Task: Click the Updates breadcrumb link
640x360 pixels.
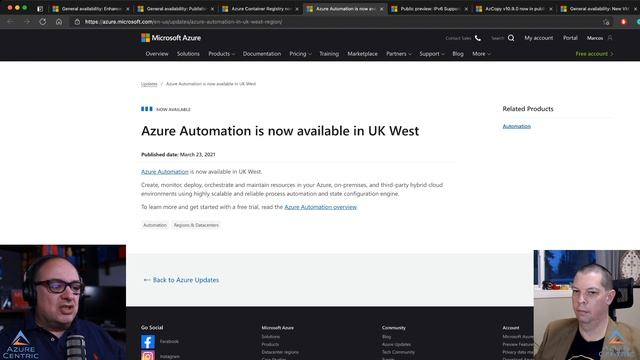Action: tap(149, 84)
